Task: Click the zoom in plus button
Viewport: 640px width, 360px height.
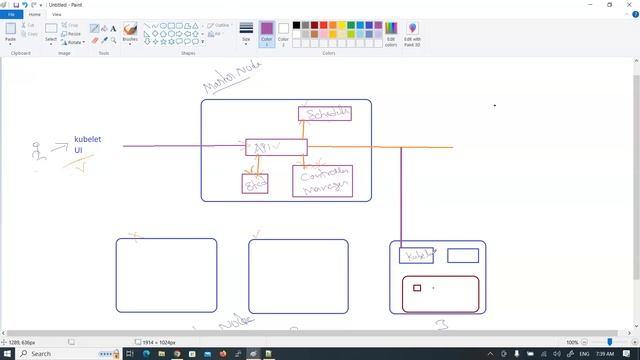Action: pos(634,342)
